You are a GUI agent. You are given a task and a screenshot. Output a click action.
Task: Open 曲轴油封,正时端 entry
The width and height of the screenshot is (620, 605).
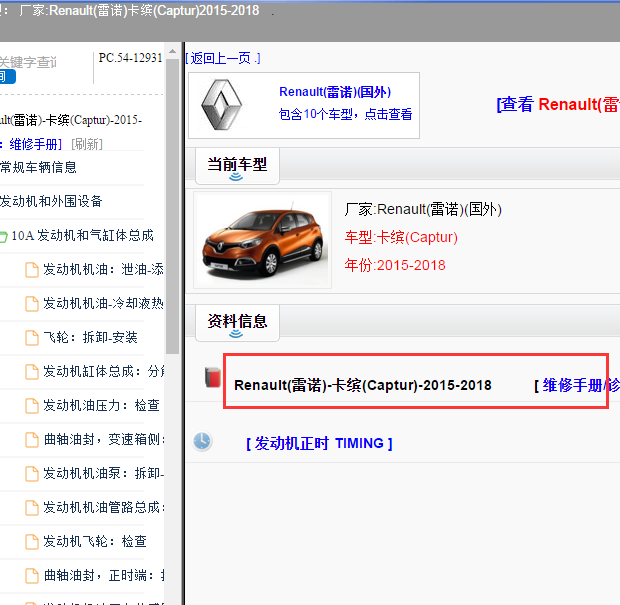click(104, 576)
